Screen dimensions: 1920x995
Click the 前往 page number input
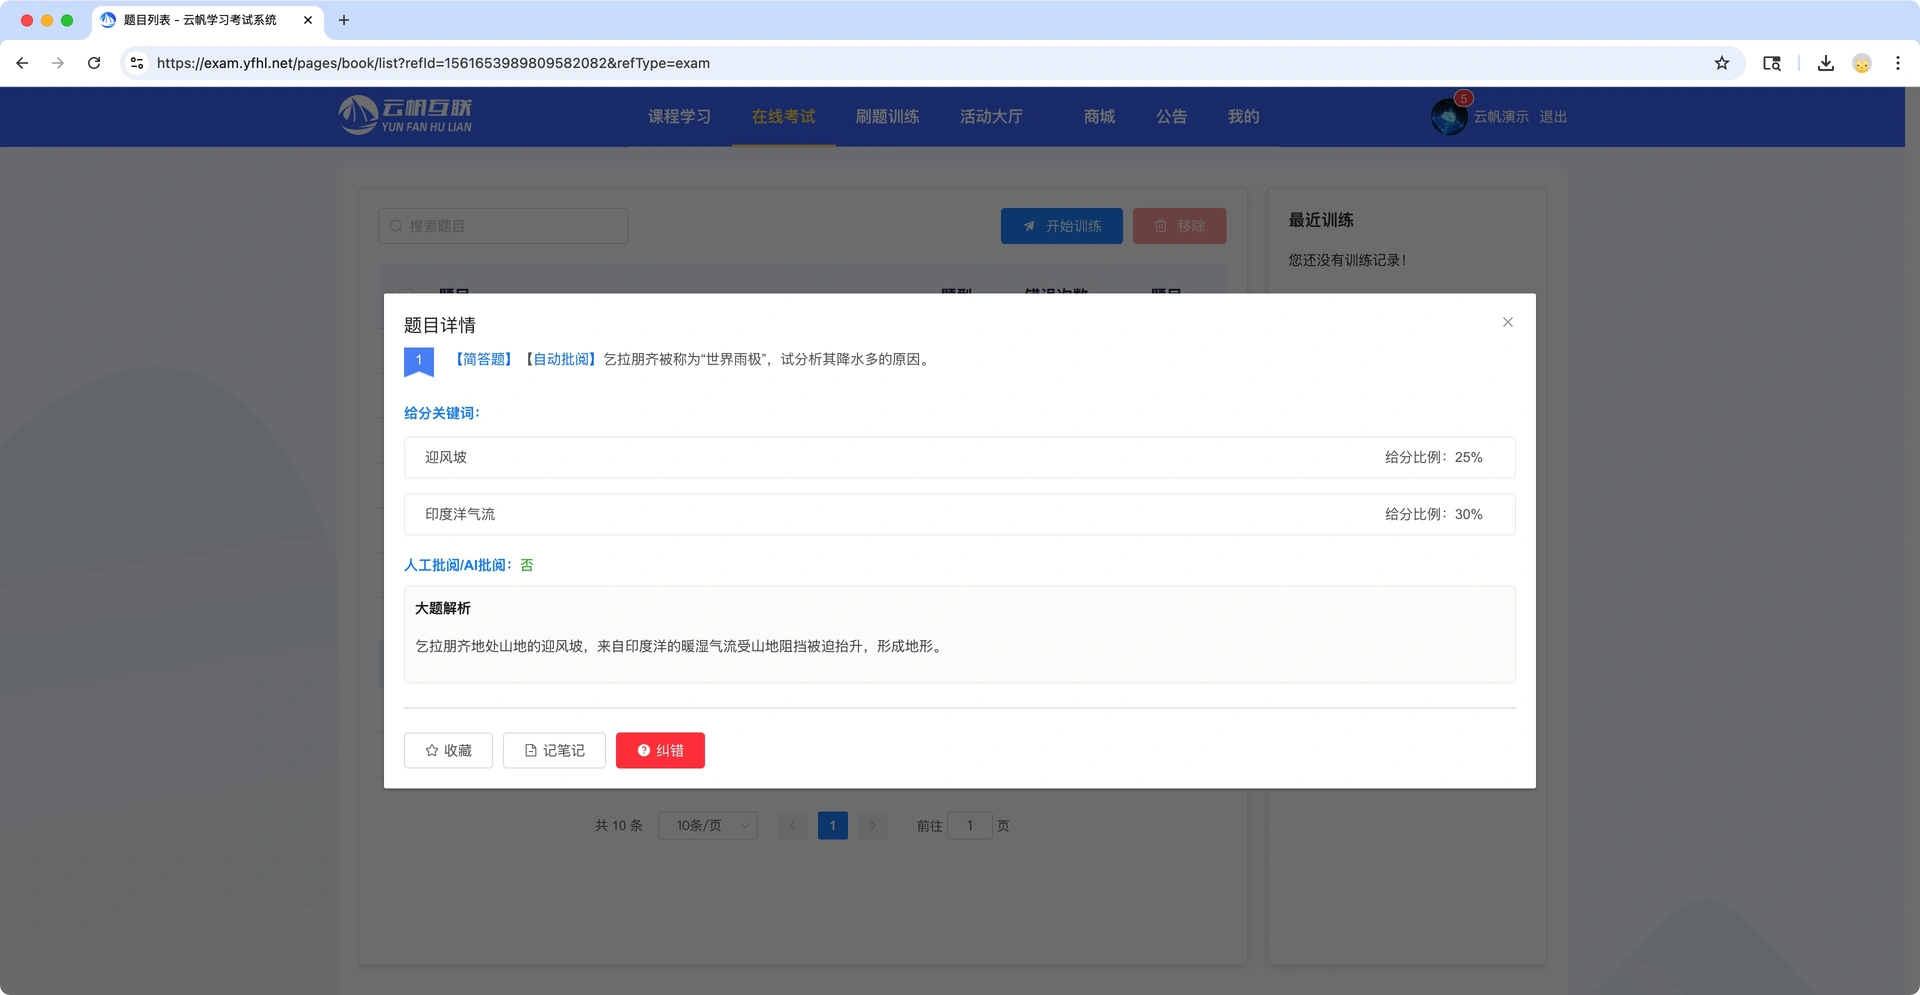pyautogui.click(x=969, y=826)
